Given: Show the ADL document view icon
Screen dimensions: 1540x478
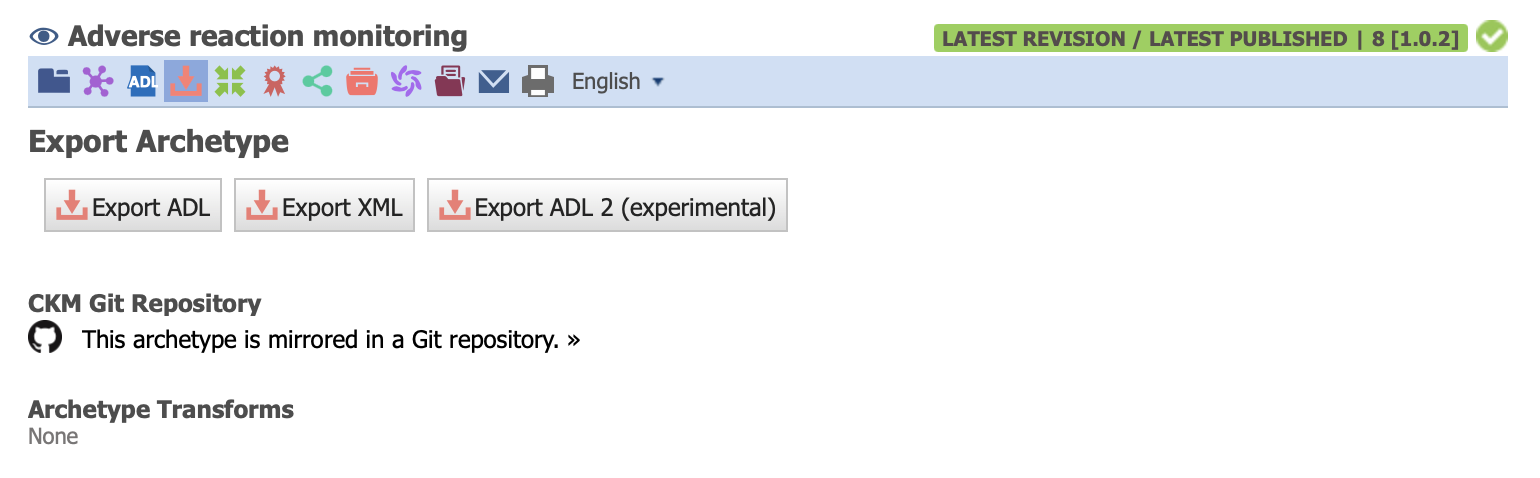Looking at the screenshot, I should coord(142,81).
